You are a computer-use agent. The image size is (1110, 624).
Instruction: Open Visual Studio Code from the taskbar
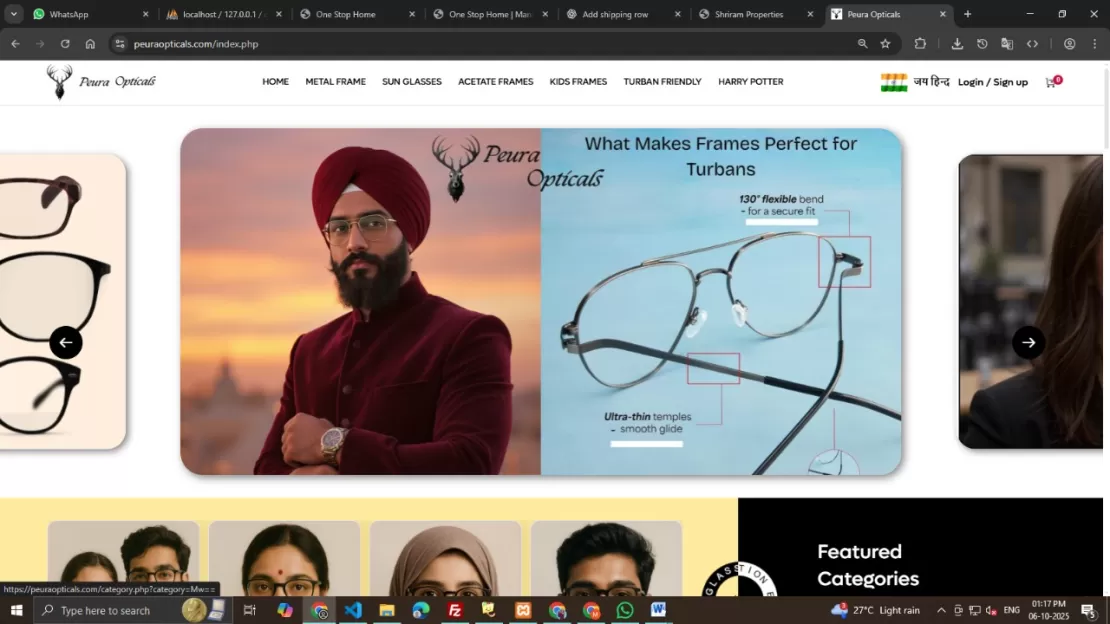click(353, 610)
